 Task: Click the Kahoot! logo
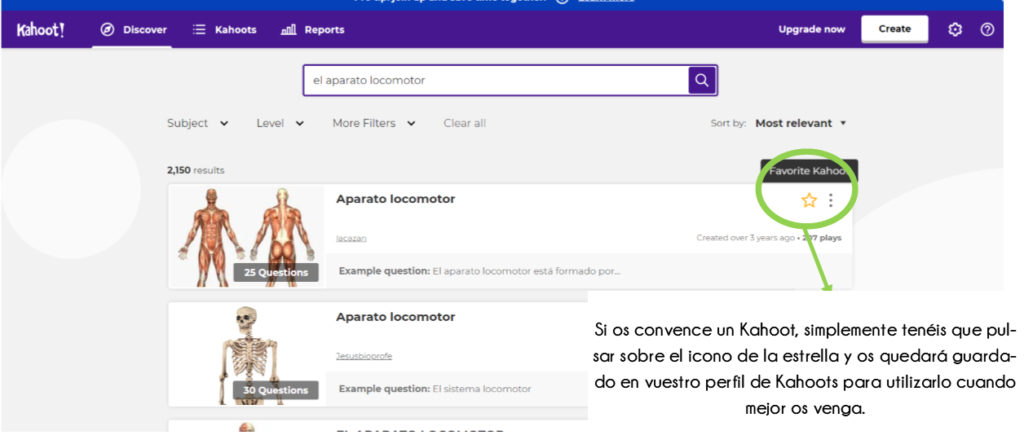coord(40,30)
